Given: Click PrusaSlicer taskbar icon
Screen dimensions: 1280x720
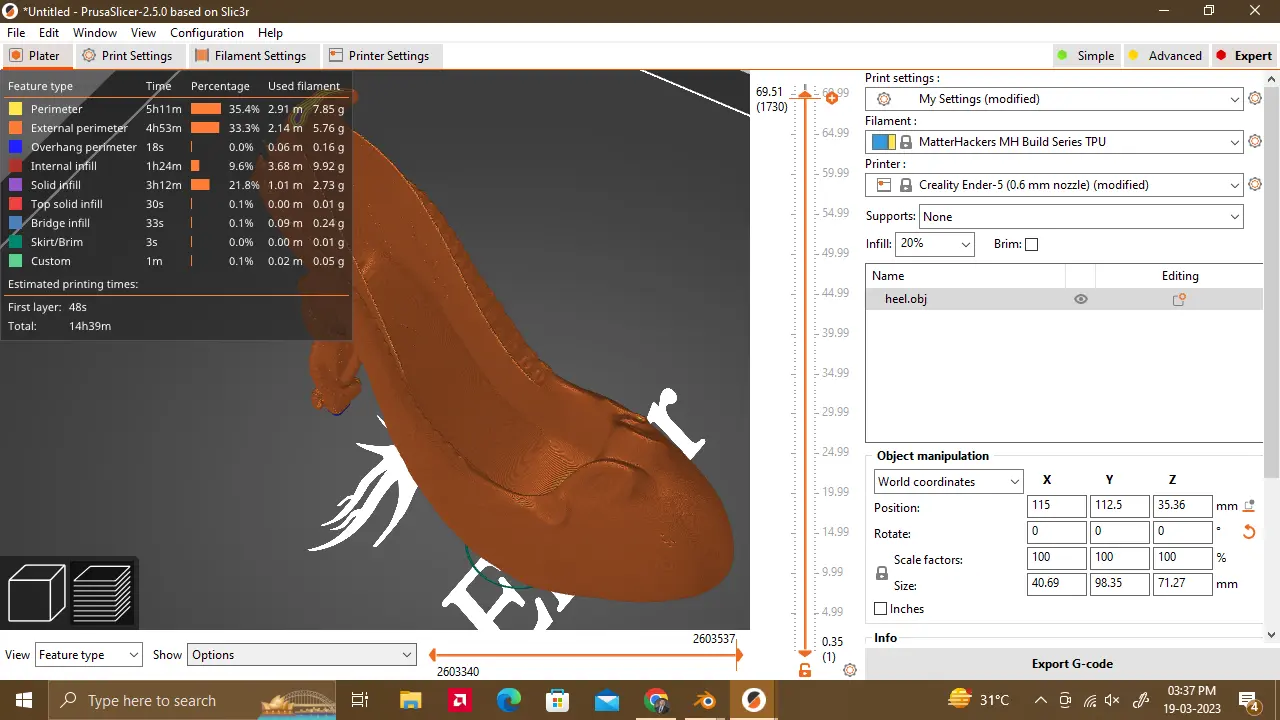Looking at the screenshot, I should coord(755,700).
